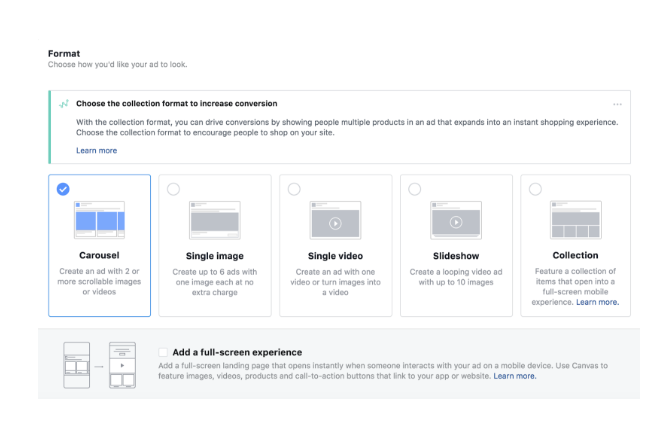Select the Single image radio button
This screenshot has height=445, width=663.
coord(173,189)
